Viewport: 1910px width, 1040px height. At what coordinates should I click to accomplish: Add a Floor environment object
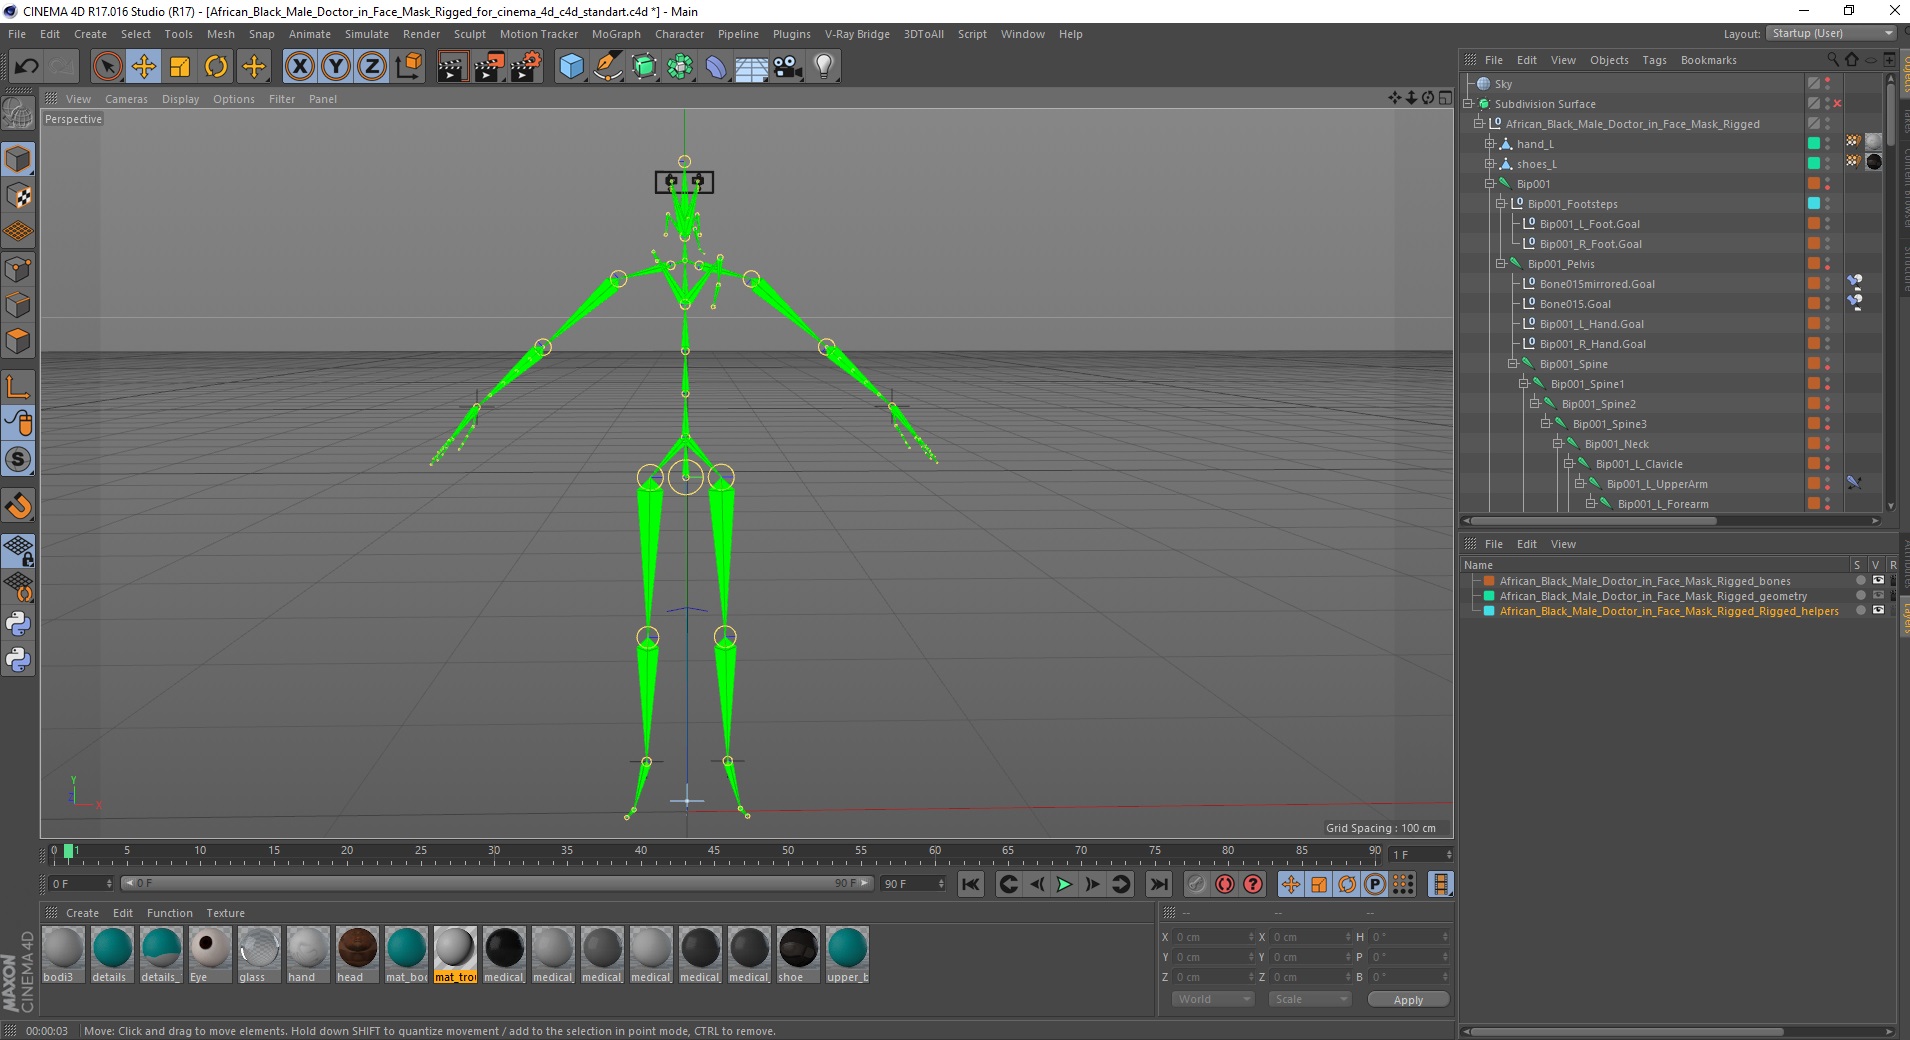point(752,67)
